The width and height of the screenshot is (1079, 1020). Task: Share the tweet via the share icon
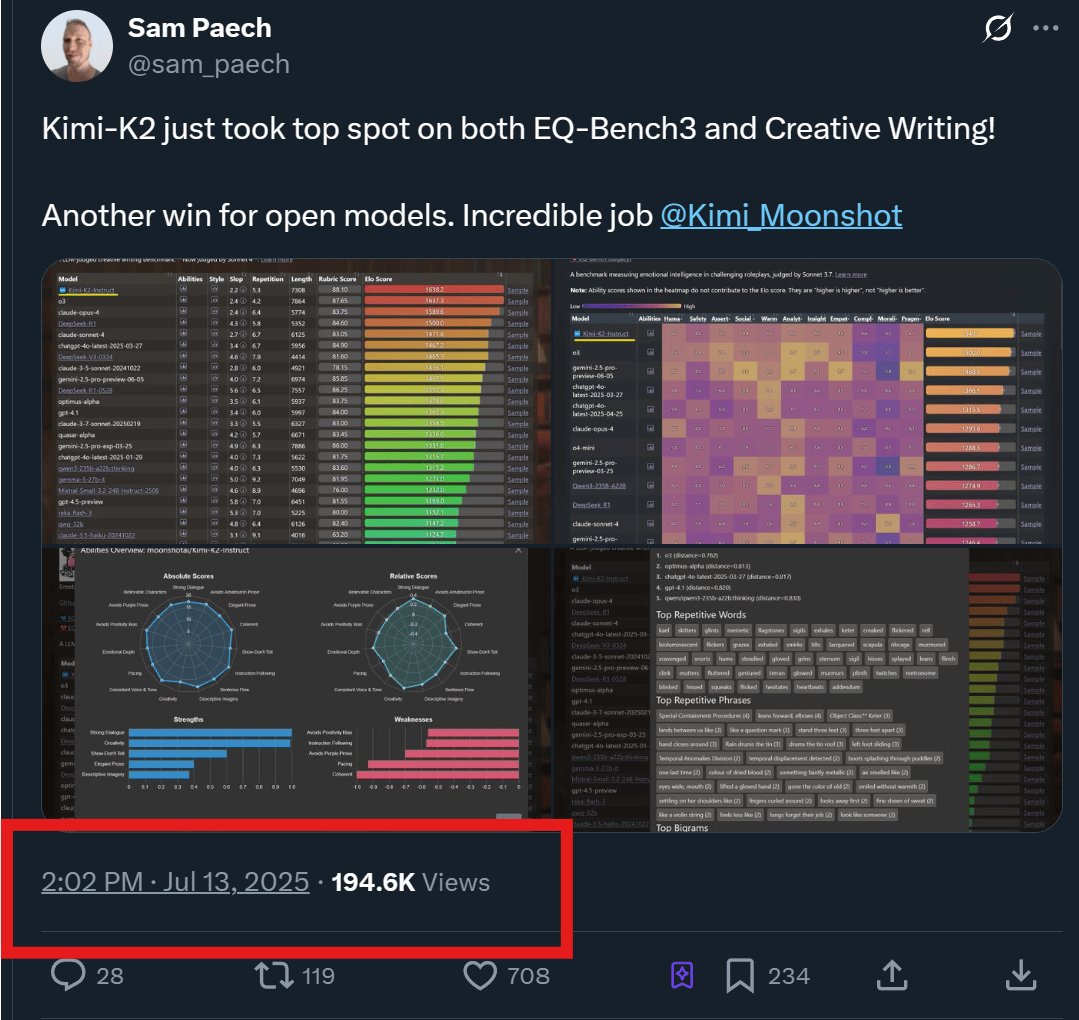point(890,975)
